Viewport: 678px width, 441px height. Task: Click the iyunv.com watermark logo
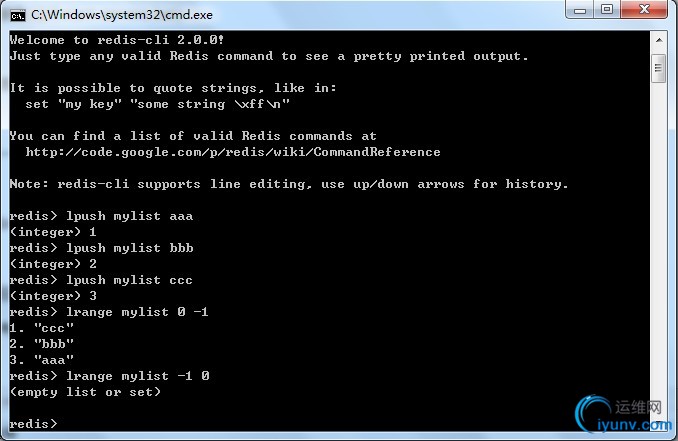click(x=623, y=415)
